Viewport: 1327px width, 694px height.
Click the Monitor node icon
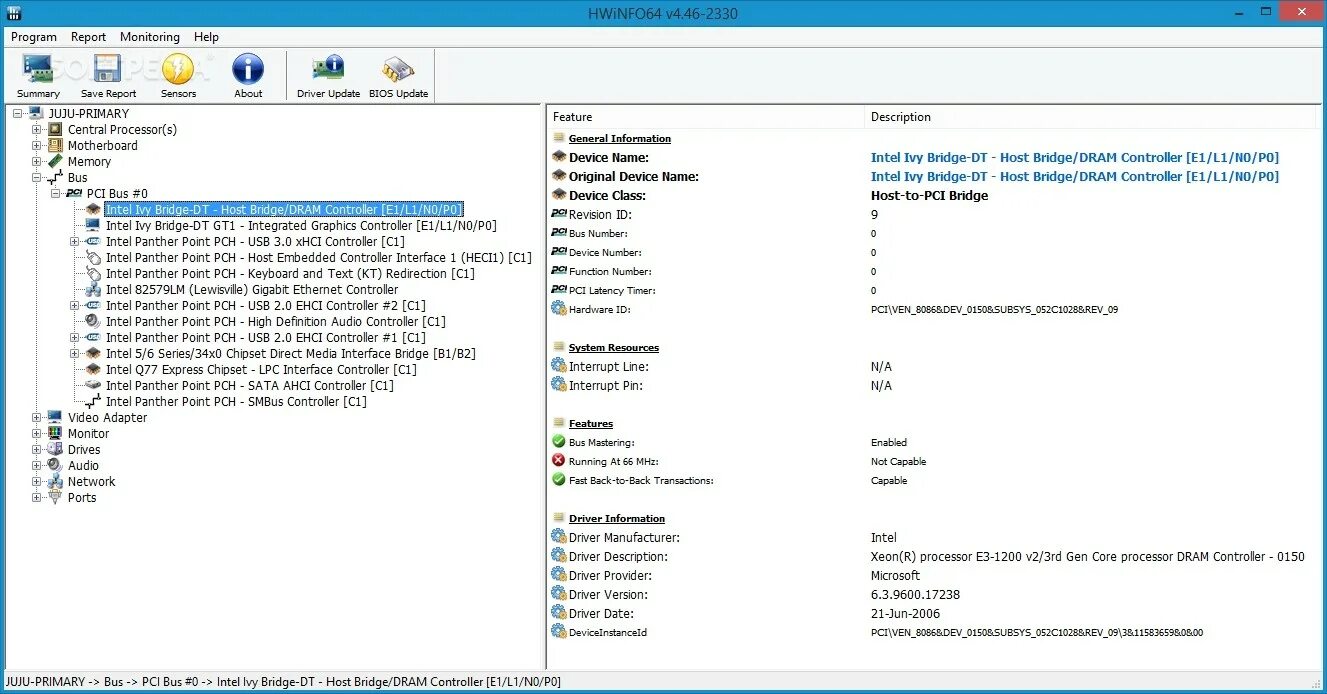pyautogui.click(x=56, y=433)
